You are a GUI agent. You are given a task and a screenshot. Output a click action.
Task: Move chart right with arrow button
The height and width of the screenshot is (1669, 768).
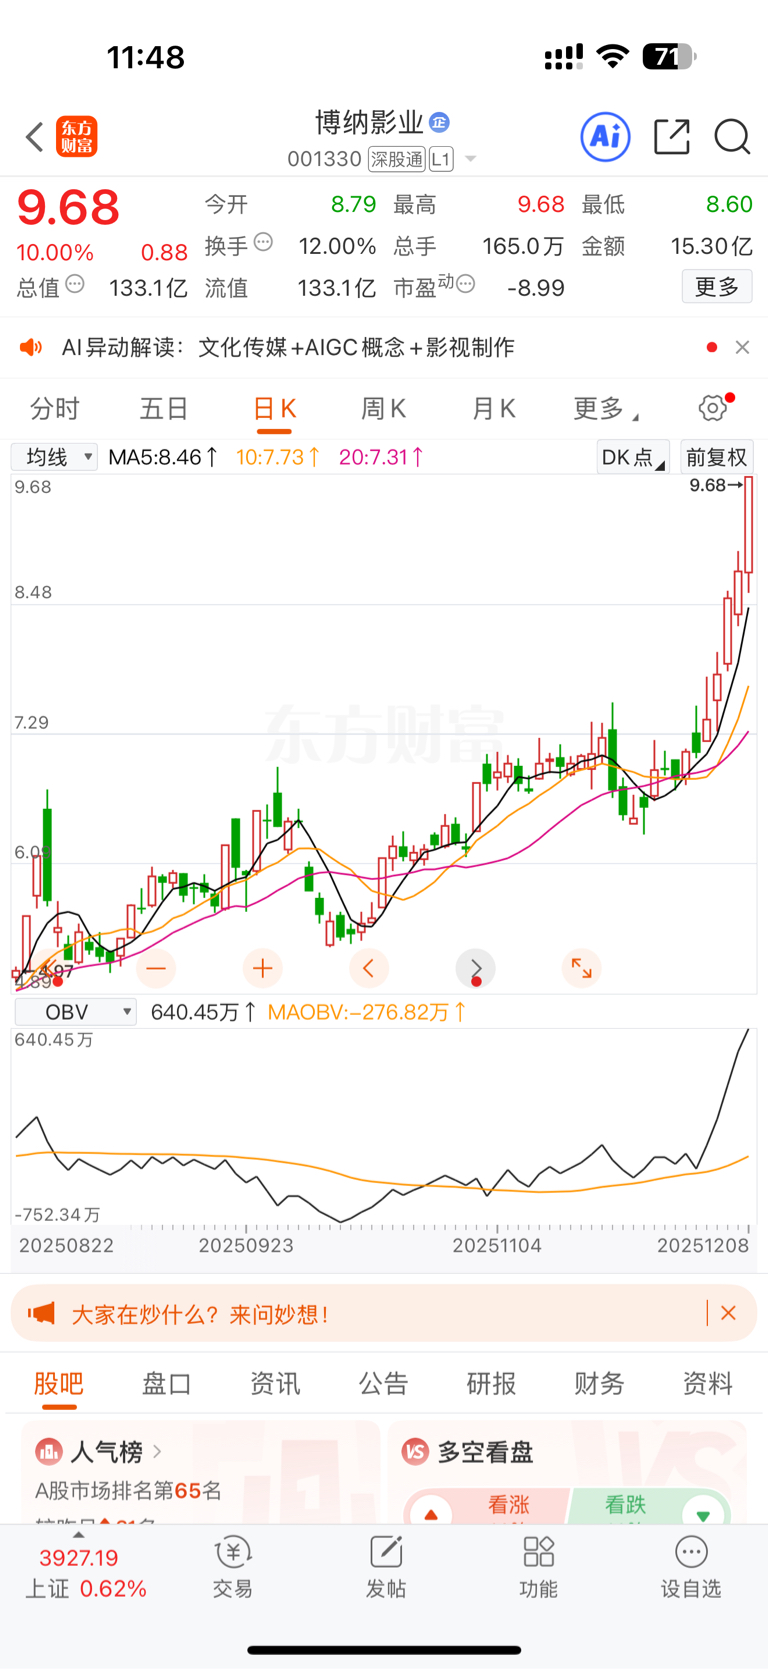pos(475,968)
